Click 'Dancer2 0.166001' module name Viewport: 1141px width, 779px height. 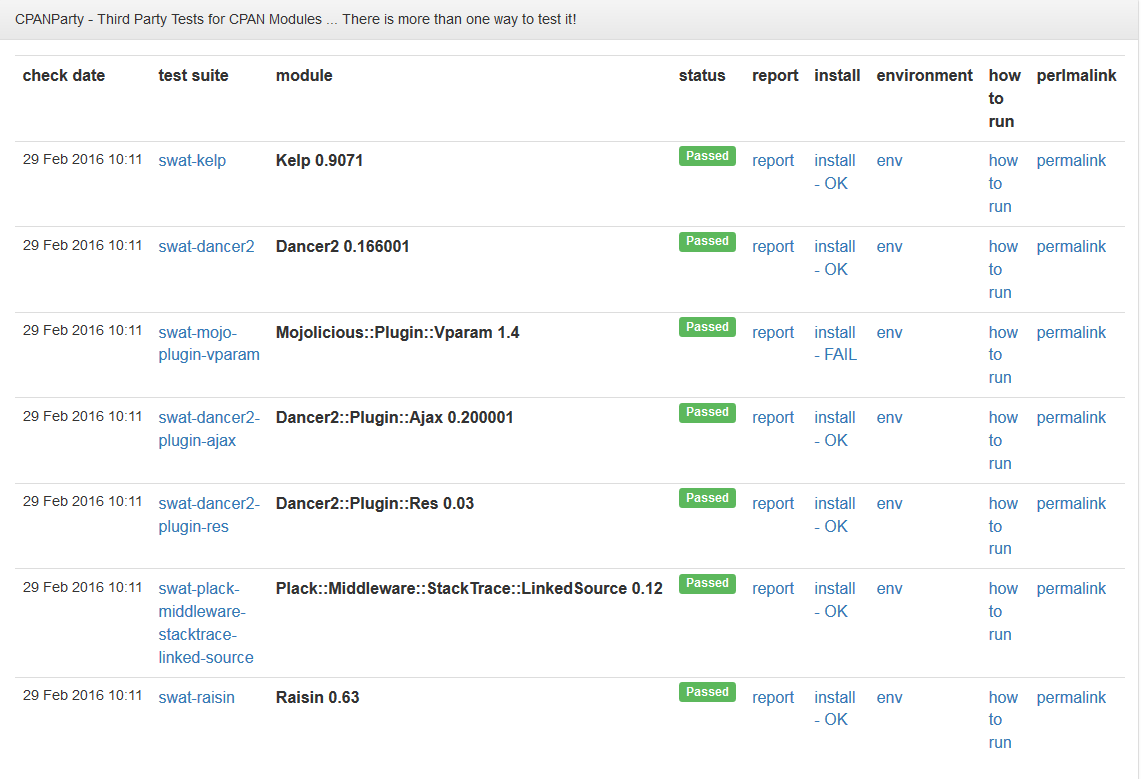[x=343, y=247]
